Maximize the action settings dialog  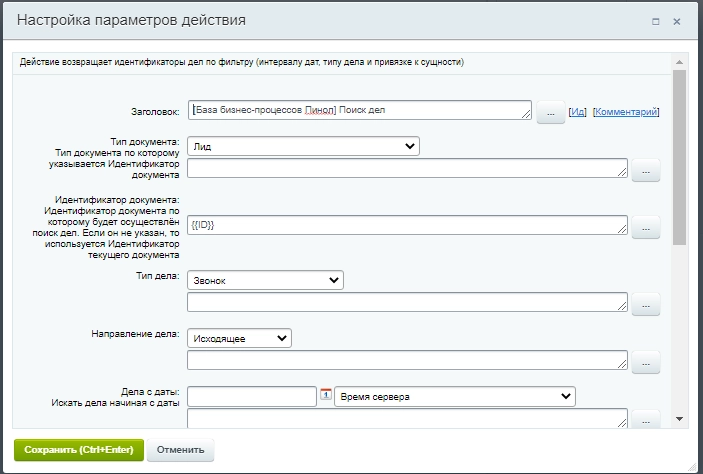(x=655, y=21)
